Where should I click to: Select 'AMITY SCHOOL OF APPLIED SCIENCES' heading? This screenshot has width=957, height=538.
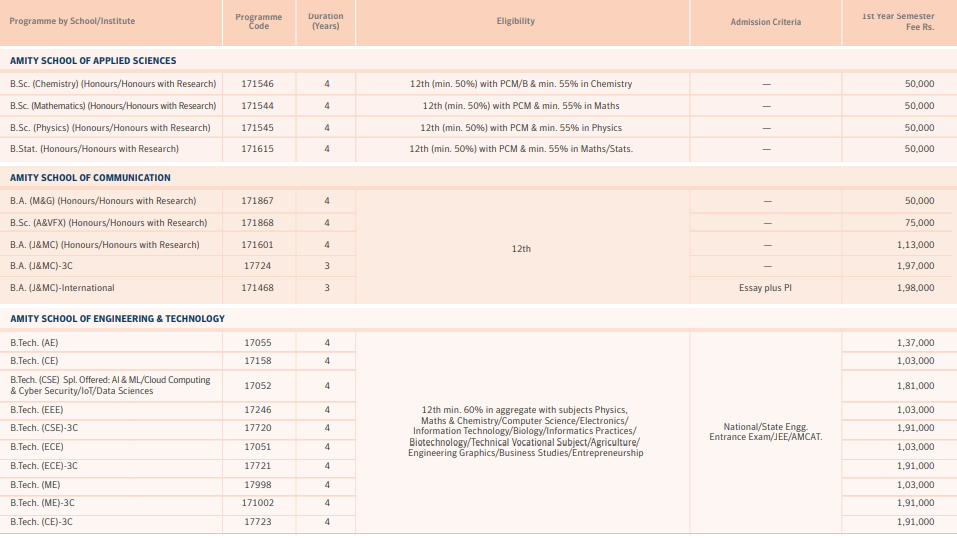point(93,60)
